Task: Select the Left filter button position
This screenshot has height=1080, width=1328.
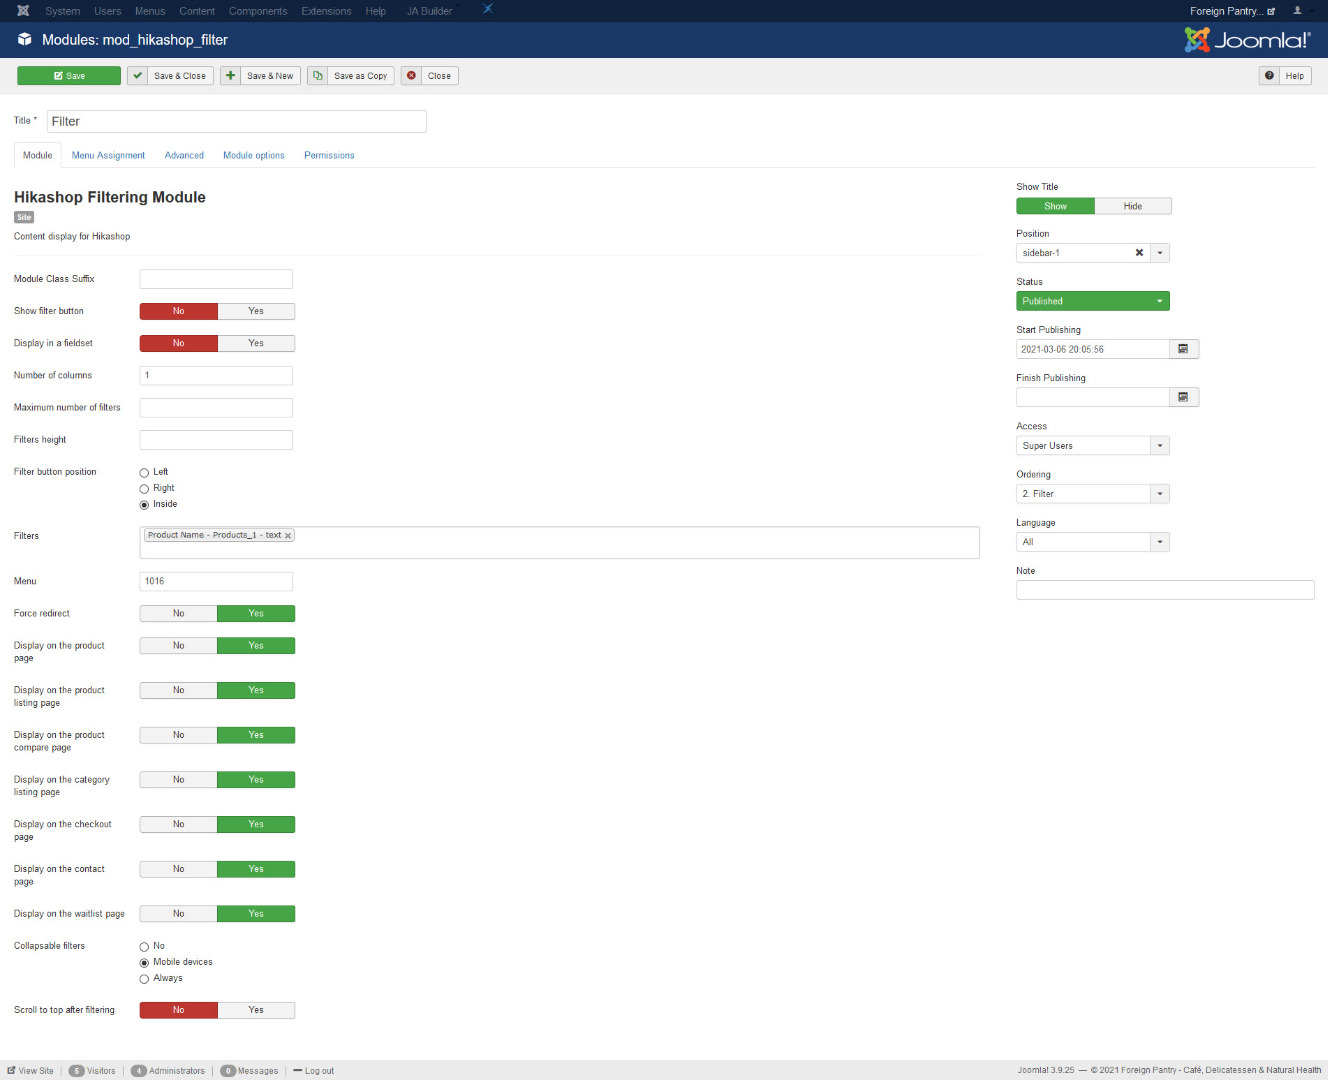Action: (144, 473)
